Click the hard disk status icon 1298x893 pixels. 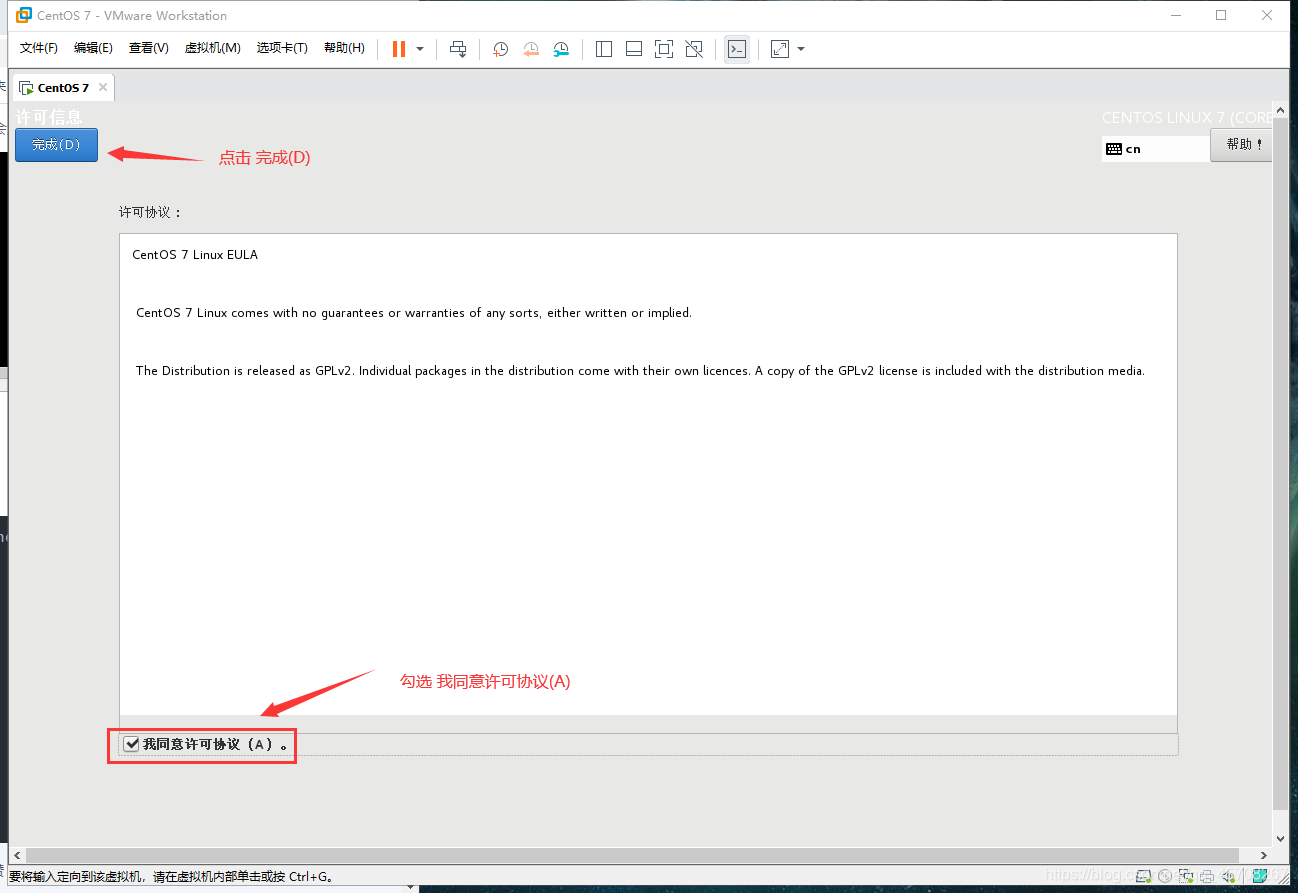click(1143, 876)
